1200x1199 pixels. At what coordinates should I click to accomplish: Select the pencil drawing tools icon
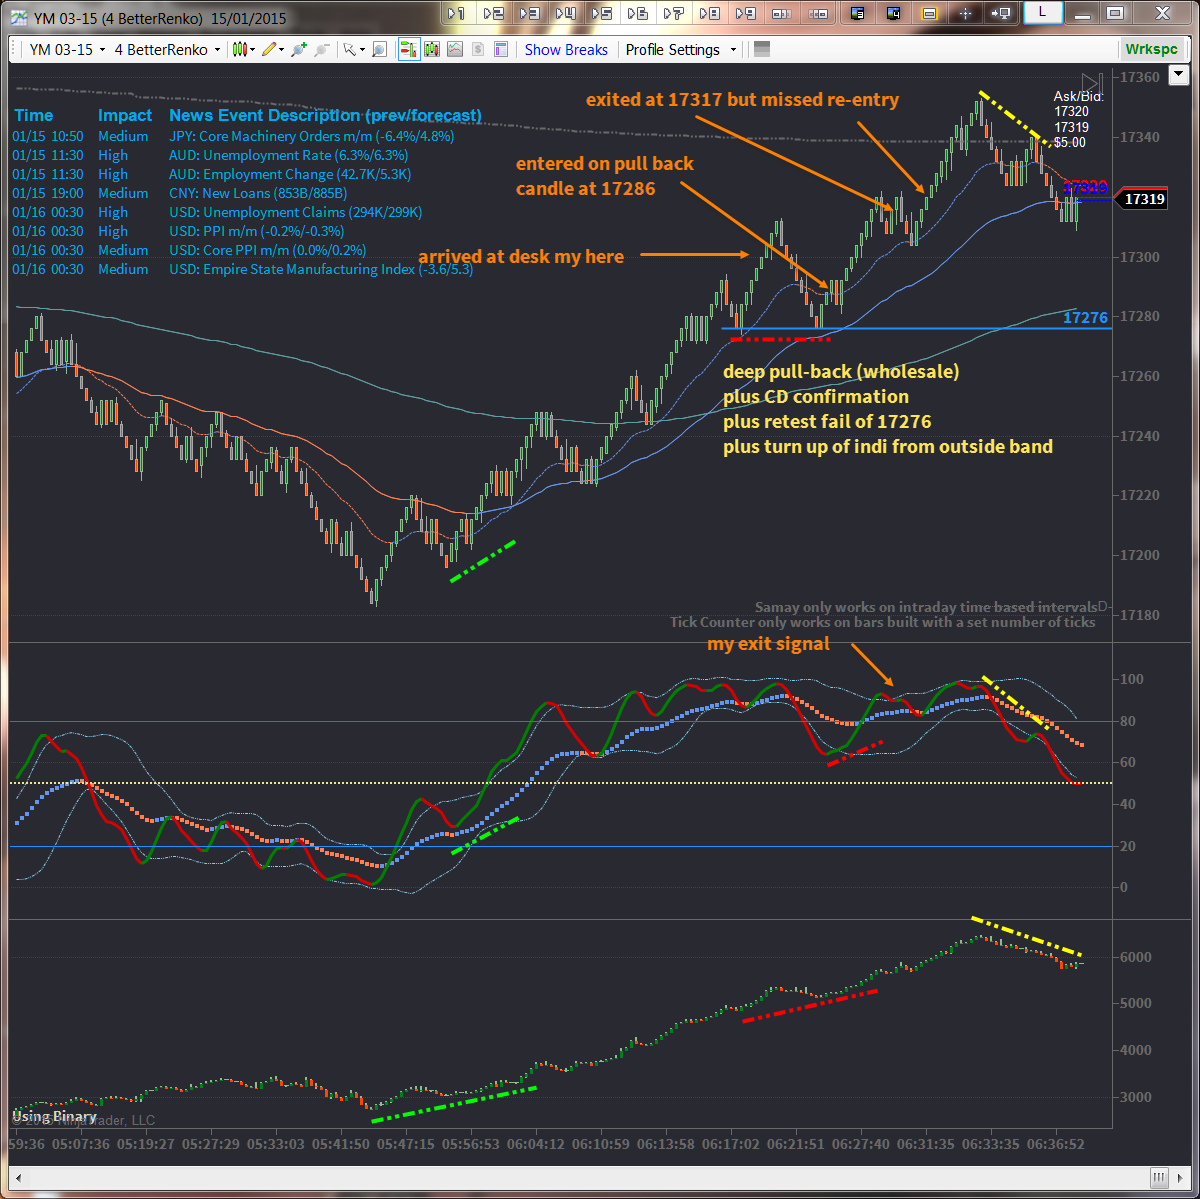pyautogui.click(x=268, y=49)
